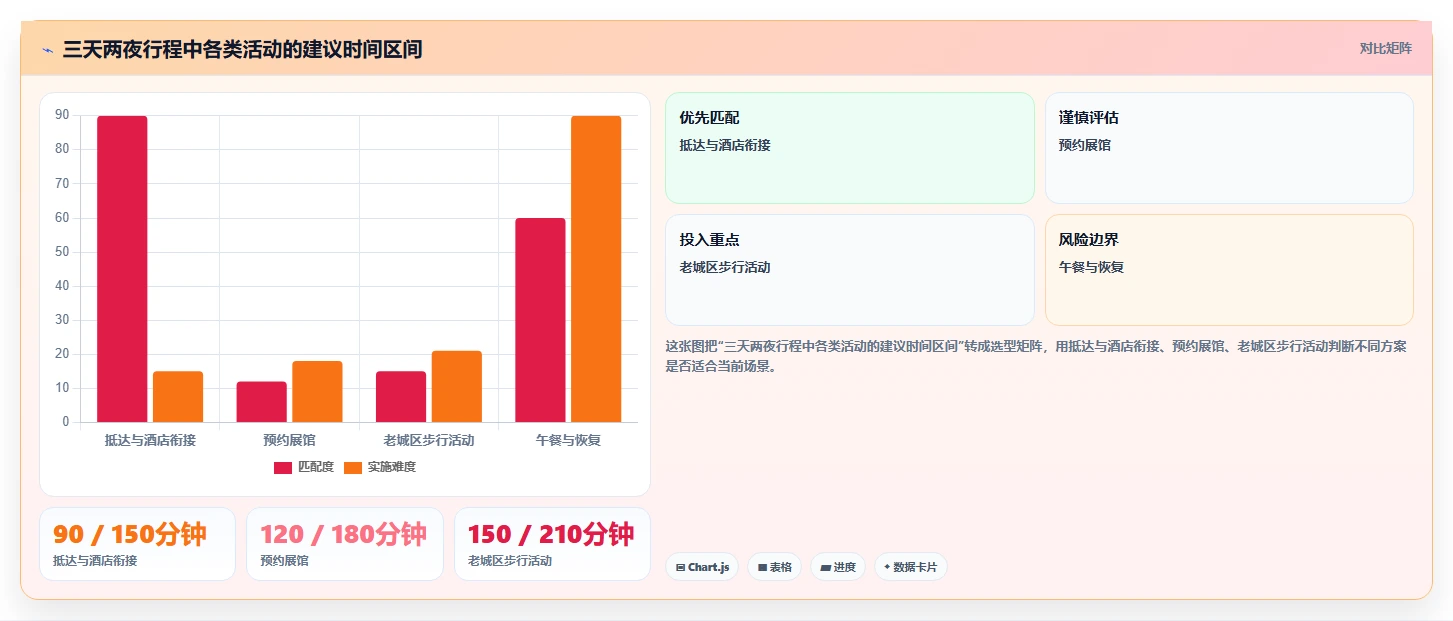This screenshot has width=1453, height=621.
Task: Select the 150 / 210分钟 stat card
Action: coord(552,544)
